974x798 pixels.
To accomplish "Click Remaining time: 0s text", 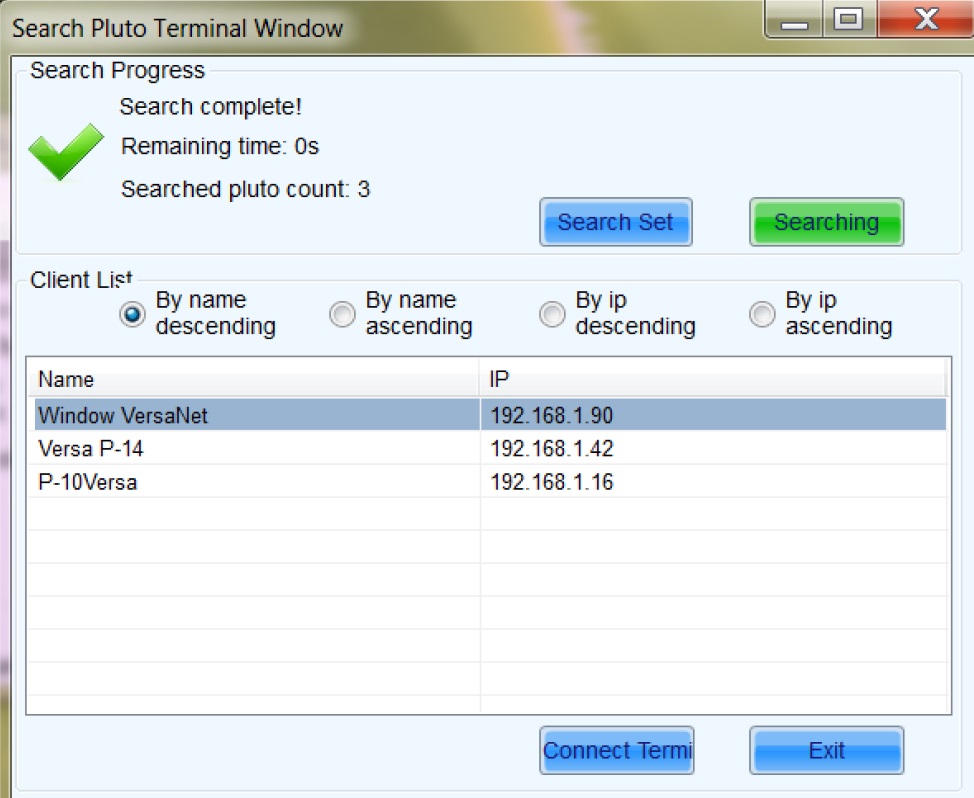I will point(220,147).
